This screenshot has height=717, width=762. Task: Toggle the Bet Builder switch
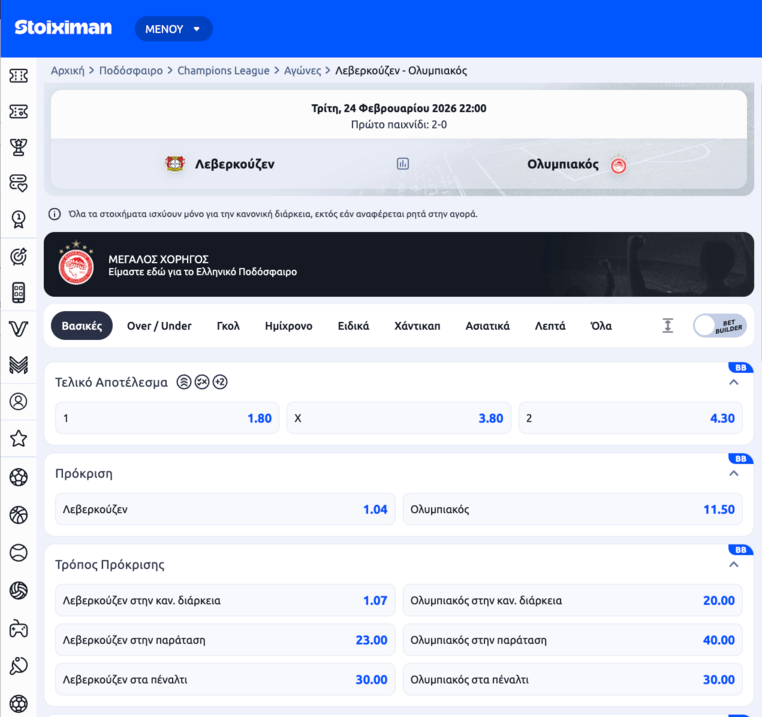tap(719, 326)
